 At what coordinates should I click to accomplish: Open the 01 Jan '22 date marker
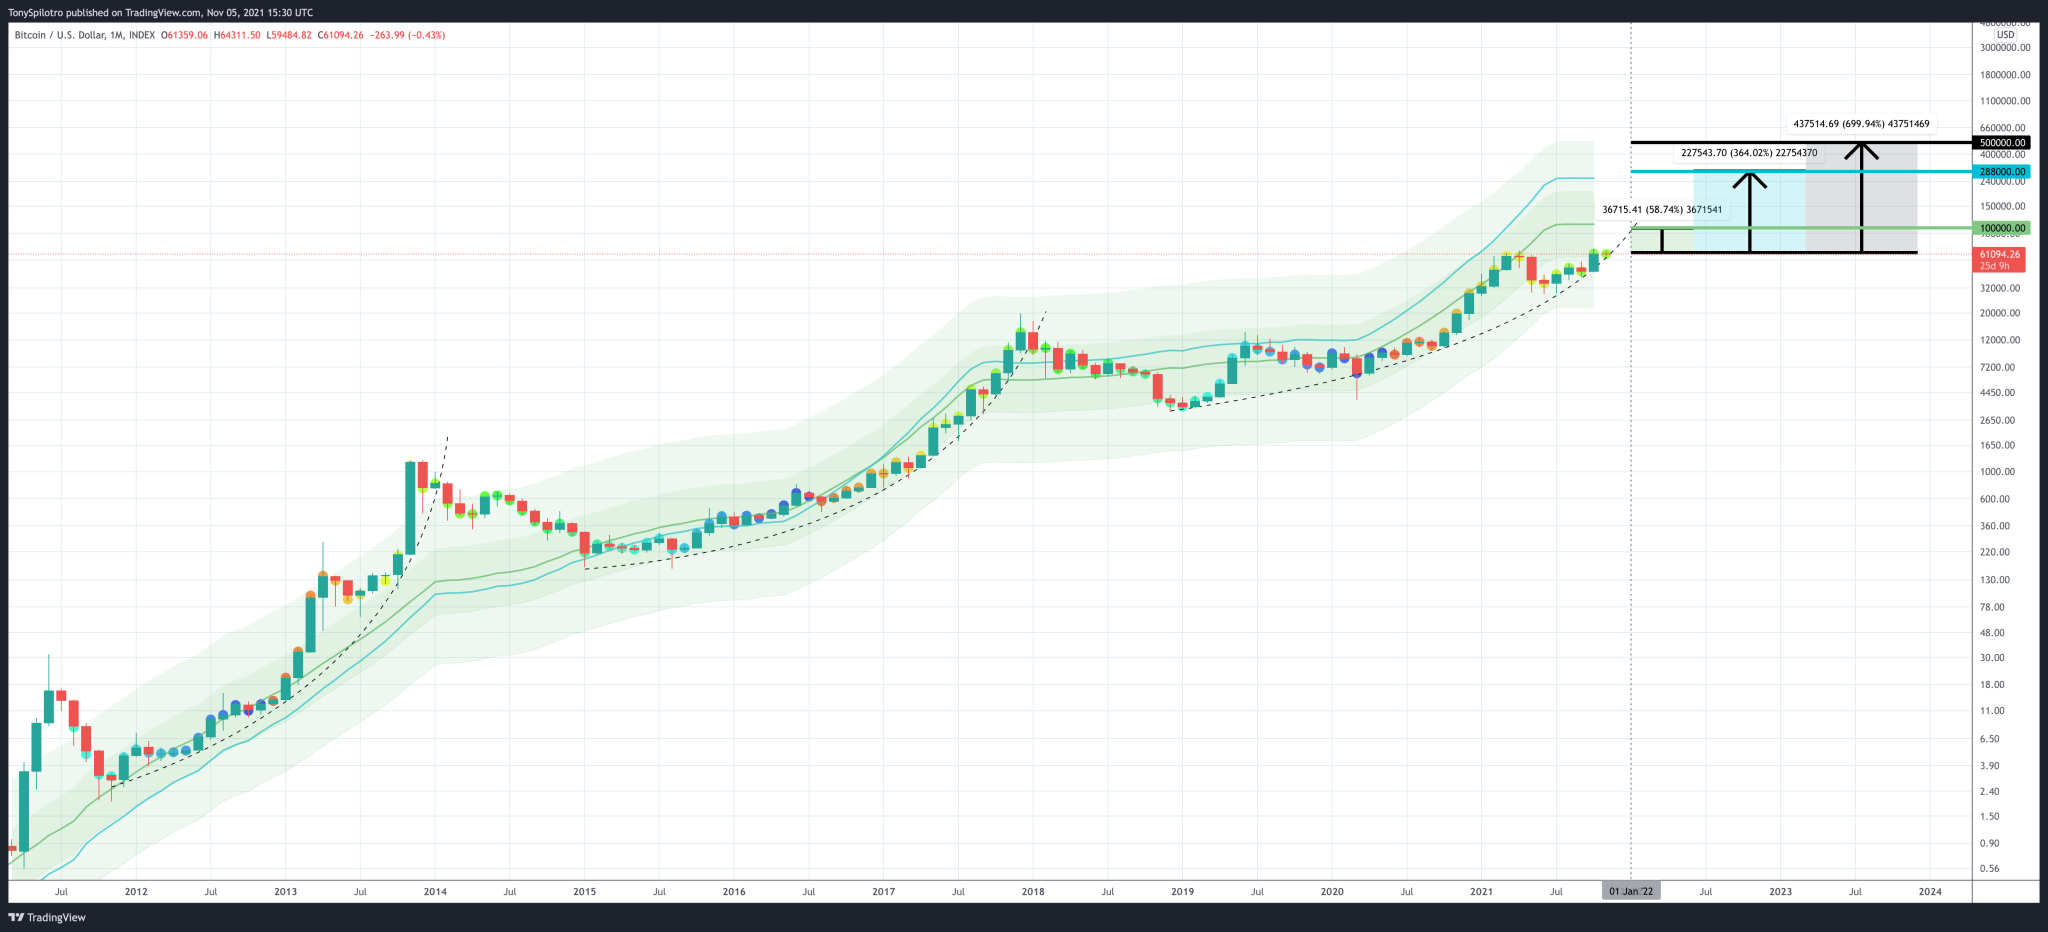pyautogui.click(x=1633, y=890)
